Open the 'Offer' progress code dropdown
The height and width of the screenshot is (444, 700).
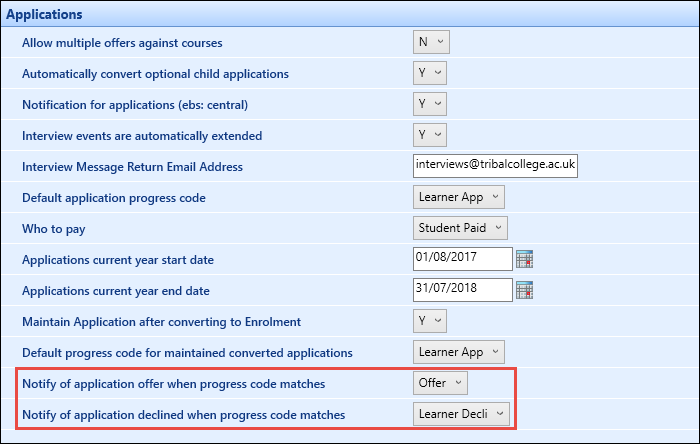point(440,383)
